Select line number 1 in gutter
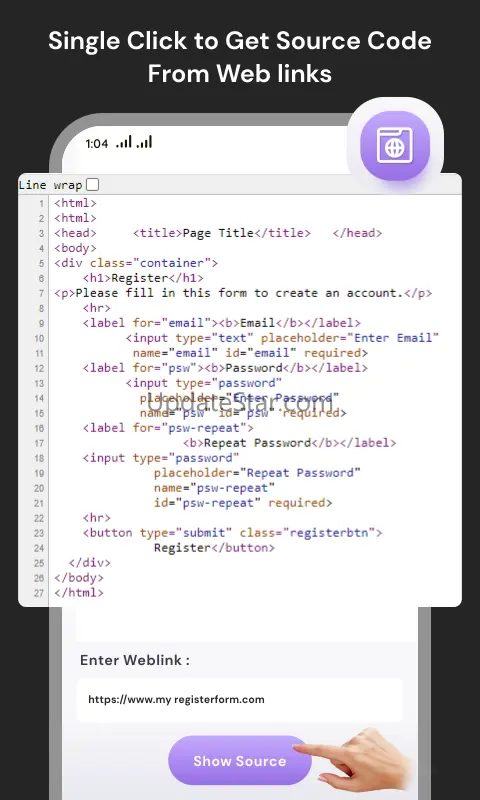Viewport: 480px width, 800px height. (42, 204)
